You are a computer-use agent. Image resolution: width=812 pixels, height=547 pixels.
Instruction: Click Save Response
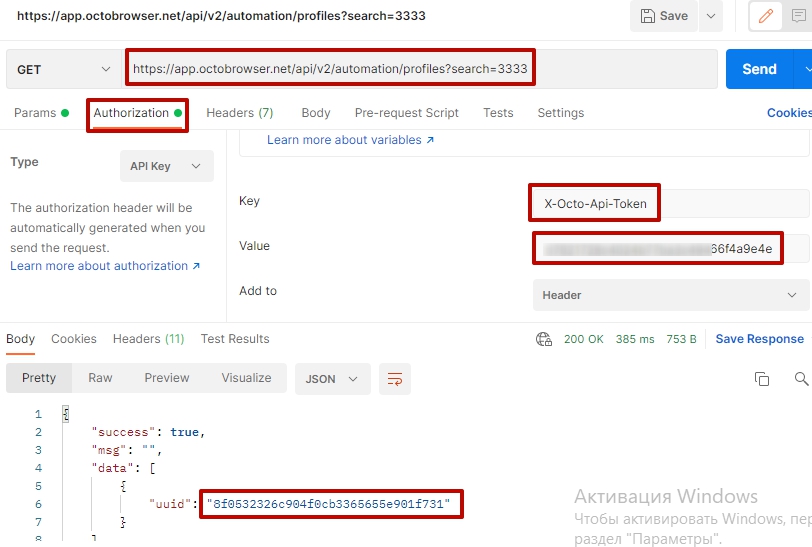[x=759, y=339]
